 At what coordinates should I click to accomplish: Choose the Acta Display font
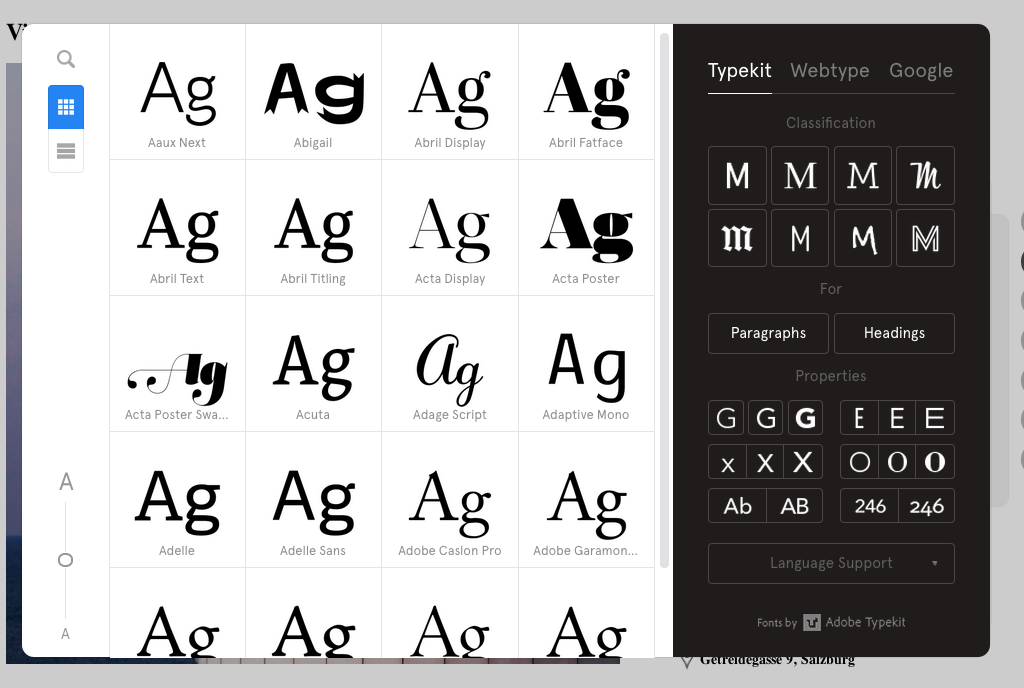point(450,228)
